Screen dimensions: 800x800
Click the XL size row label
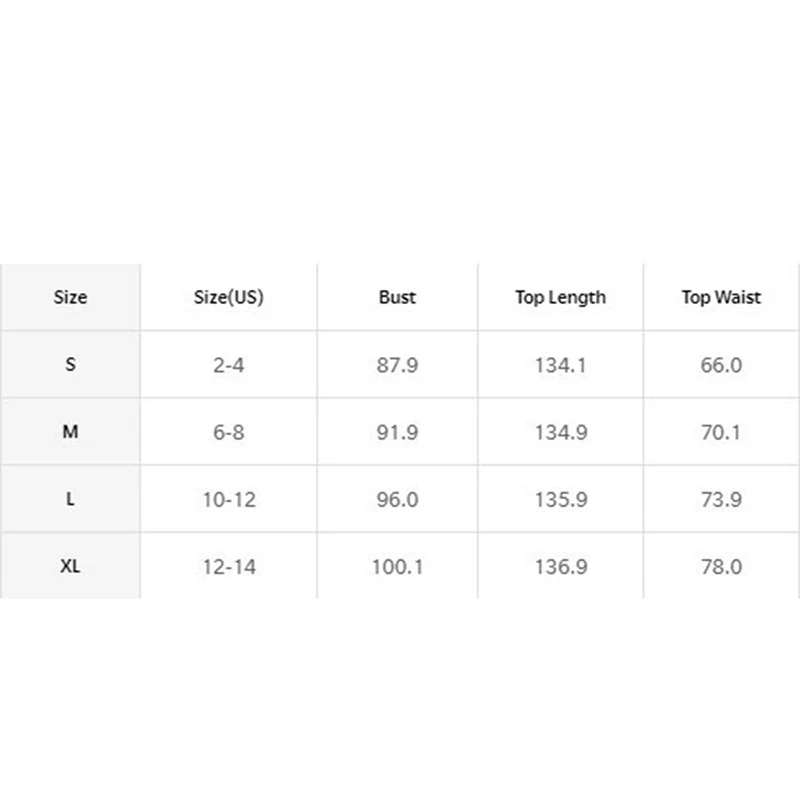coord(70,566)
